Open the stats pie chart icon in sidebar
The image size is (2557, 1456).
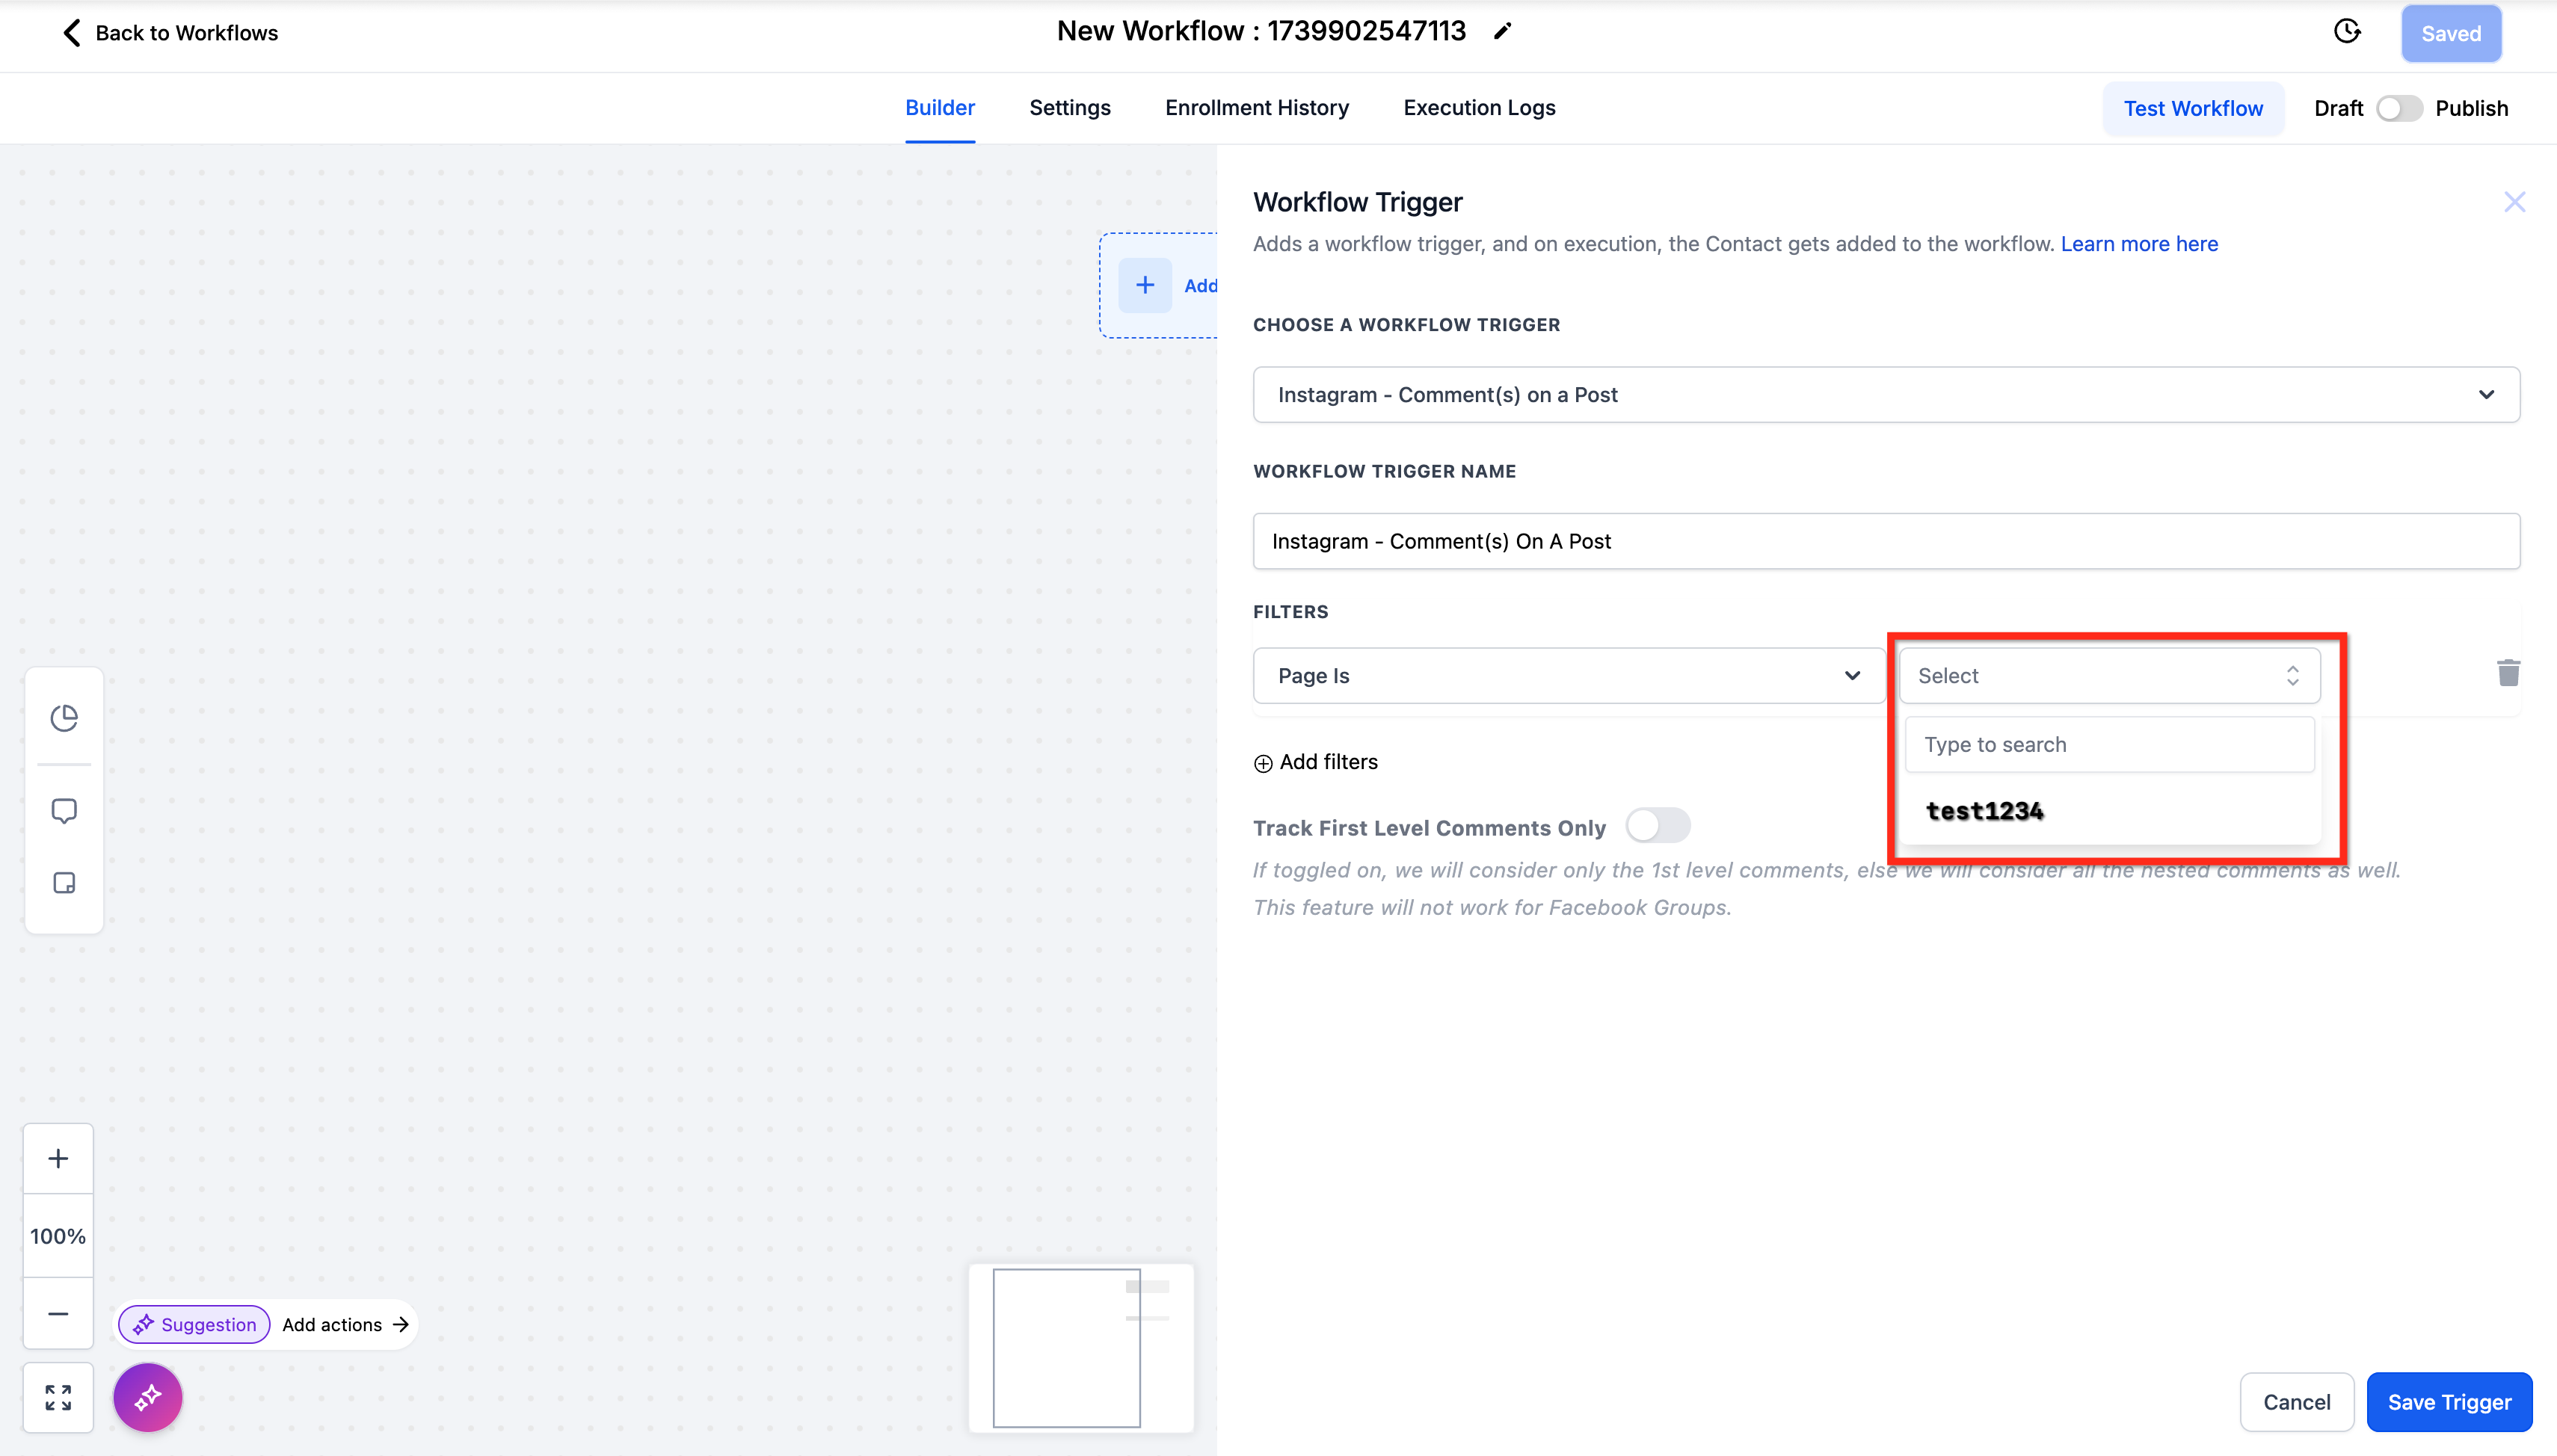[x=64, y=718]
